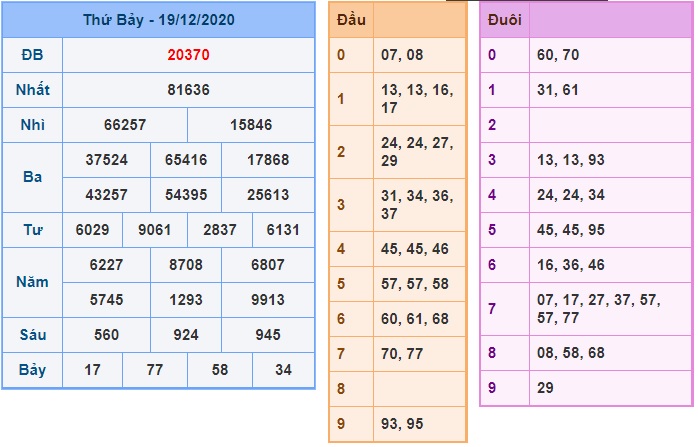
Task: Select Ba prize number 17868
Action: [x=268, y=160]
